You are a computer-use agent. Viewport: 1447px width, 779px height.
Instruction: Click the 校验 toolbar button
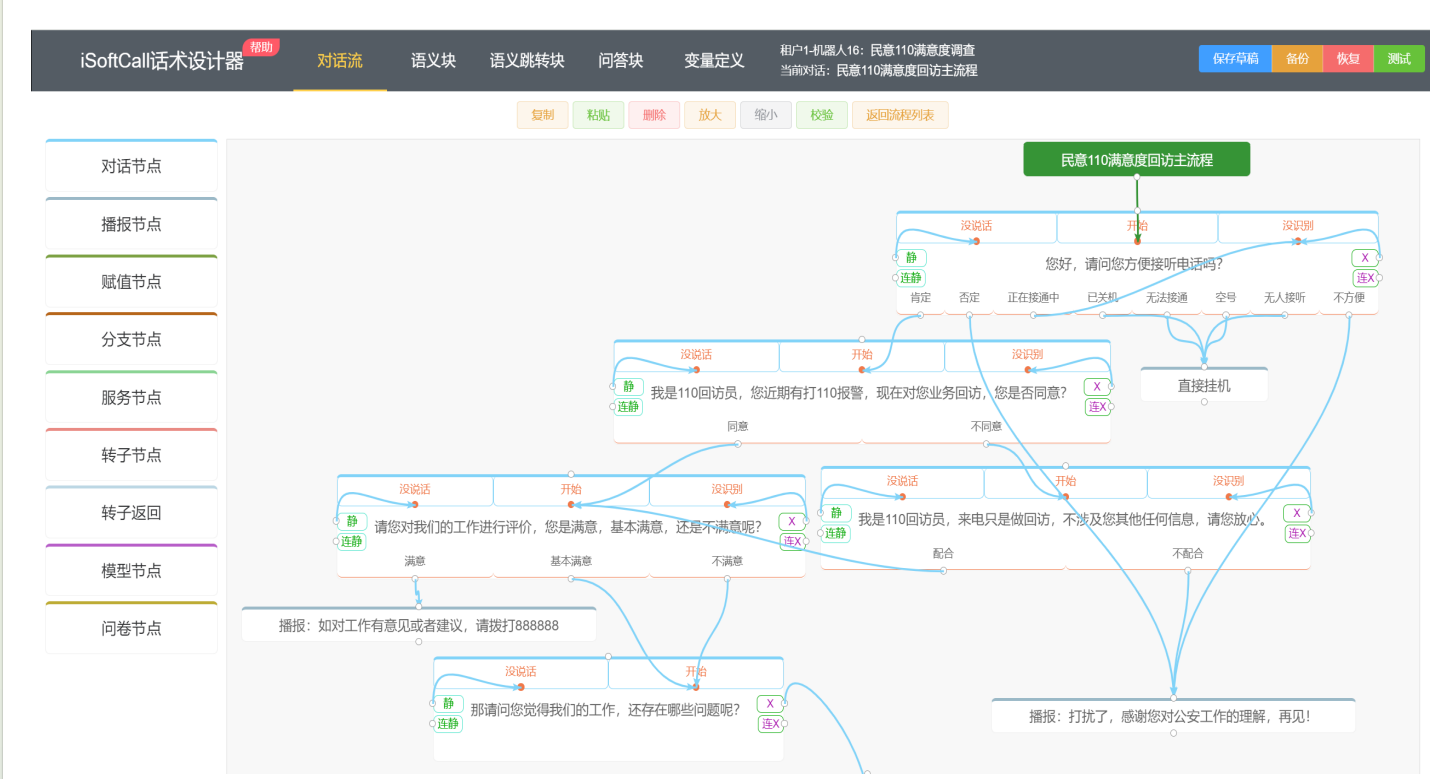tap(822, 115)
